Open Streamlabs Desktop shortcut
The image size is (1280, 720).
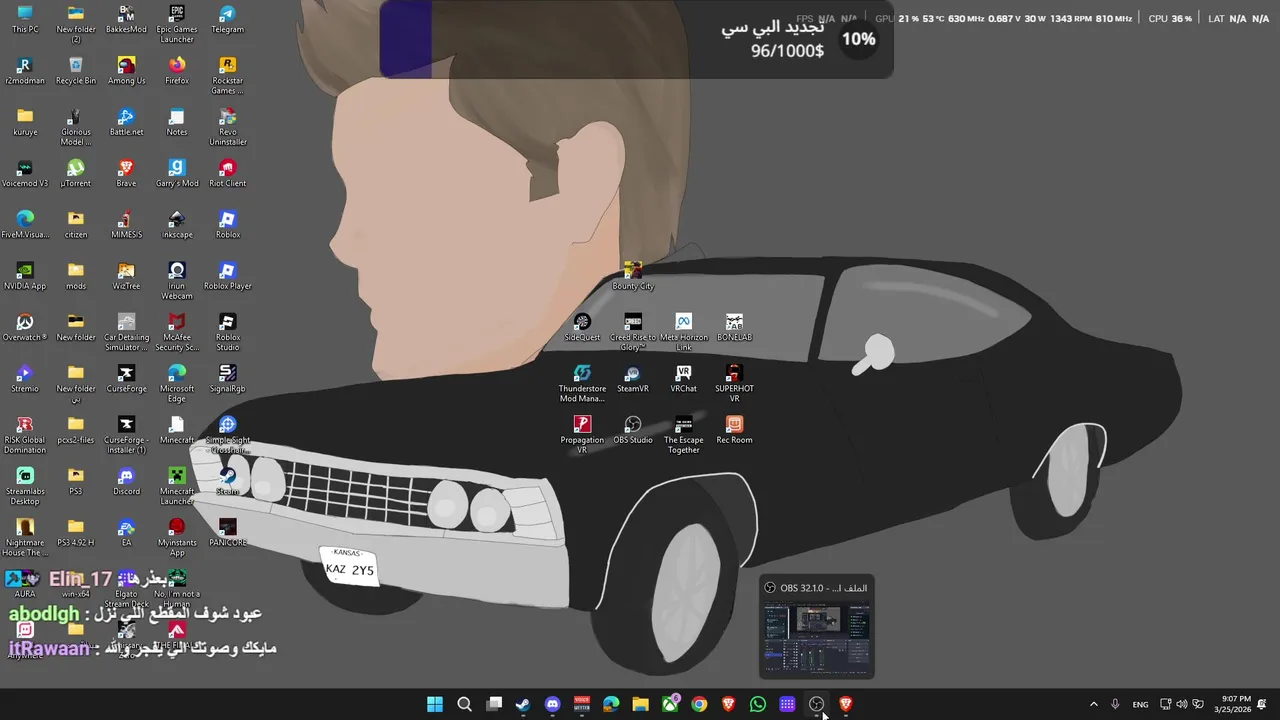pyautogui.click(x=25, y=486)
